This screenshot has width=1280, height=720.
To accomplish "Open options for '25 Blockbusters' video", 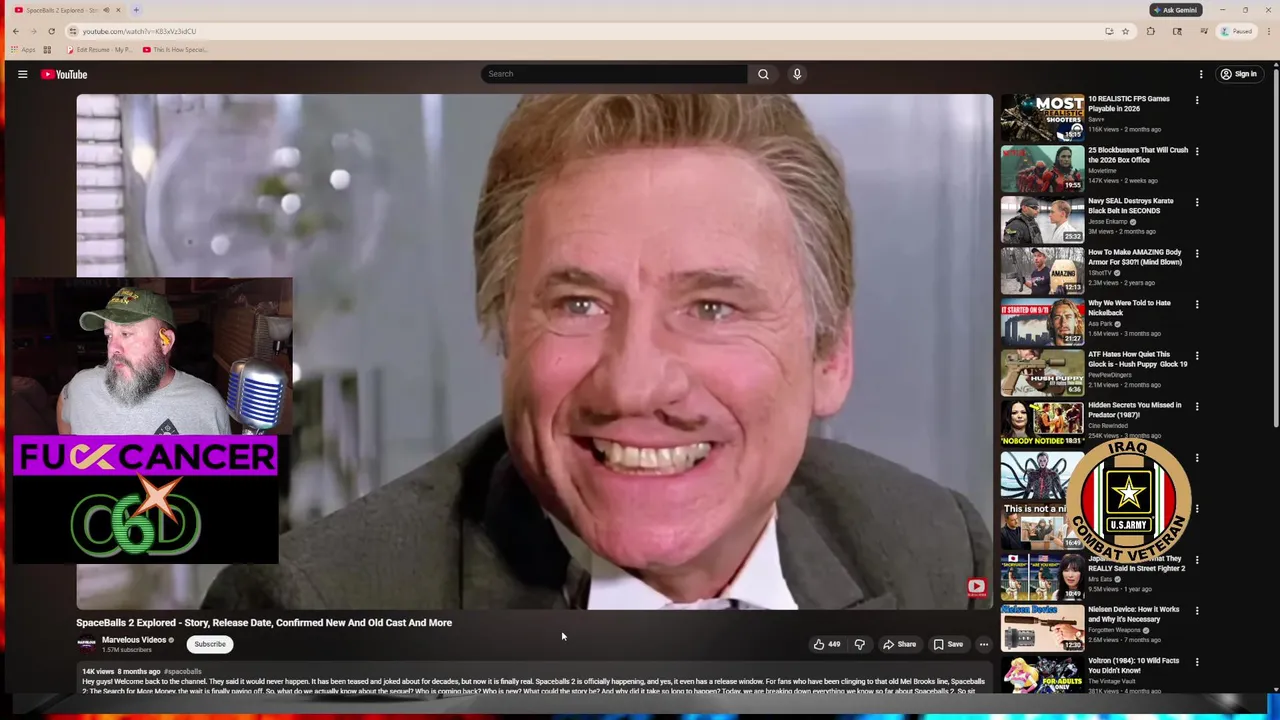I will tap(1197, 151).
